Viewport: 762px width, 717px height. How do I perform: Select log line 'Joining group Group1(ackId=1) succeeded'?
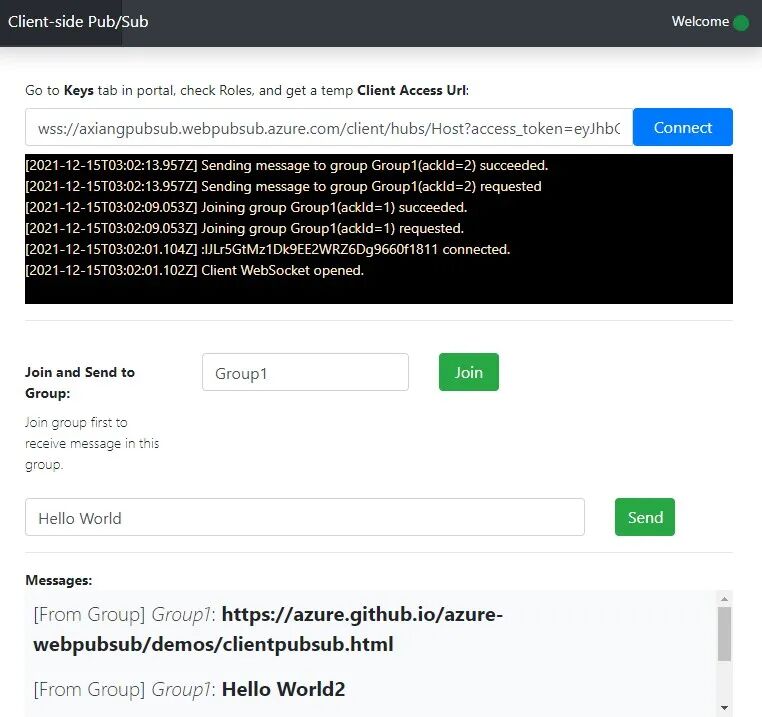click(246, 208)
